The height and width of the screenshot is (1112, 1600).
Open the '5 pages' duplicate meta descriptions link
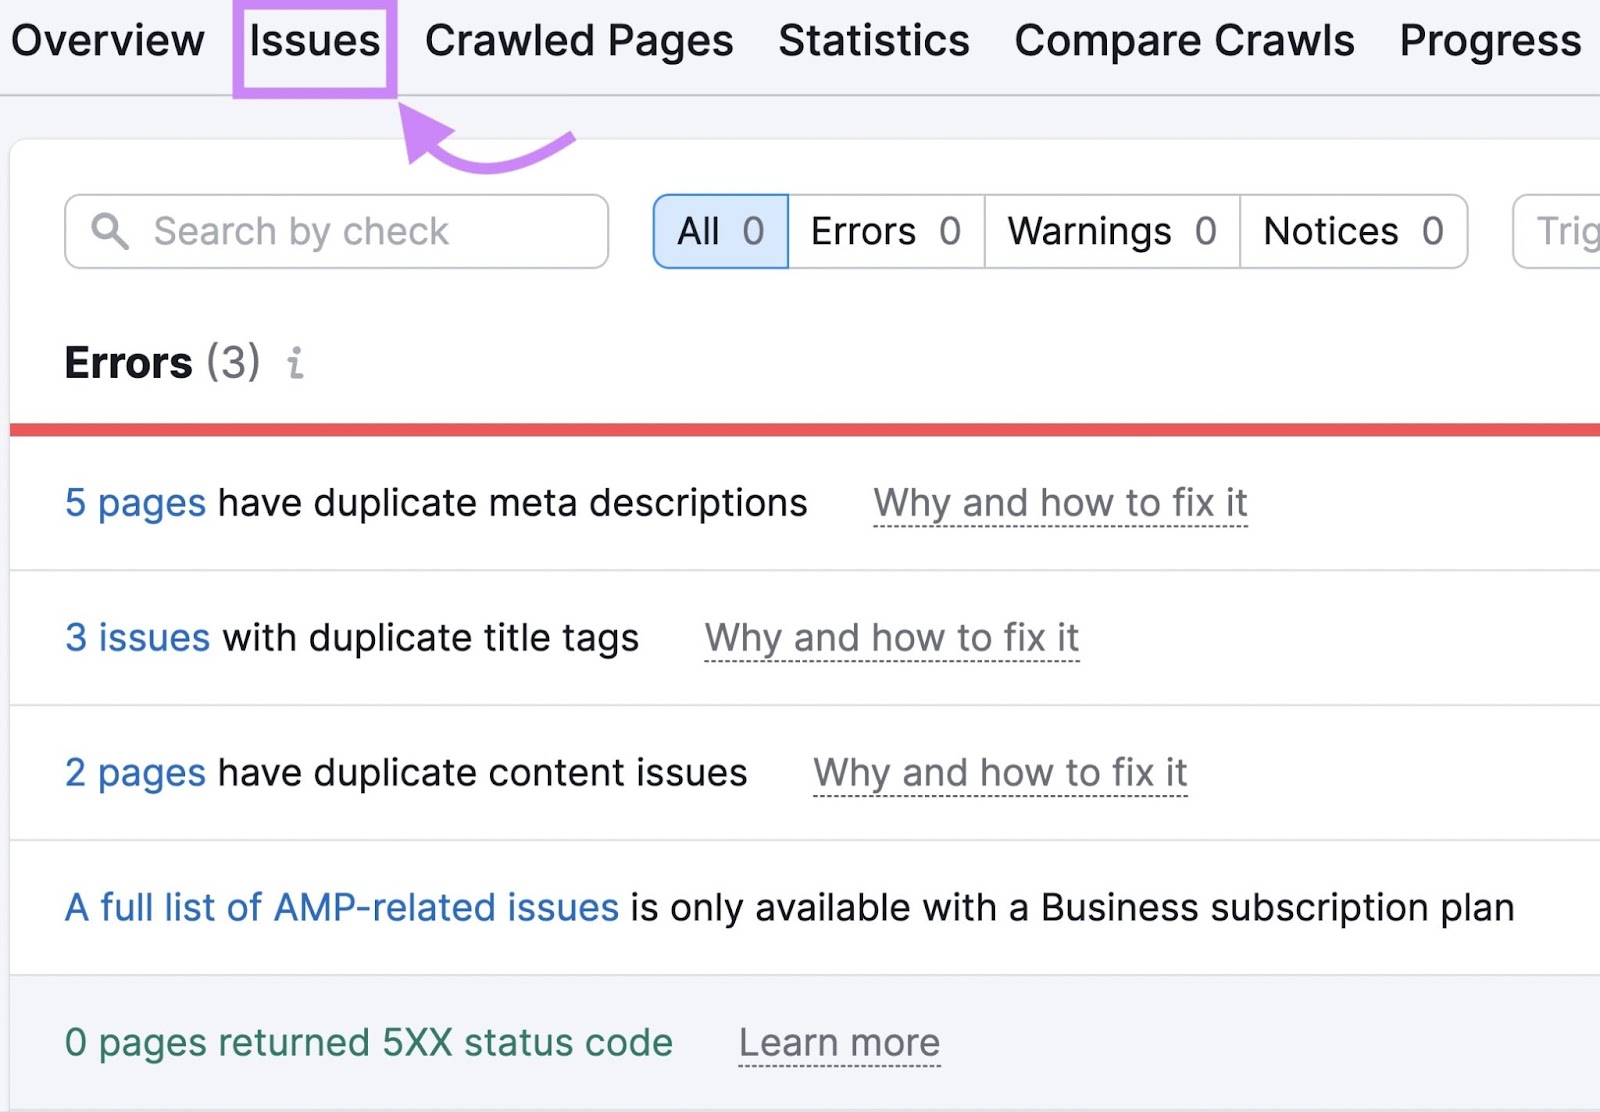tap(135, 503)
